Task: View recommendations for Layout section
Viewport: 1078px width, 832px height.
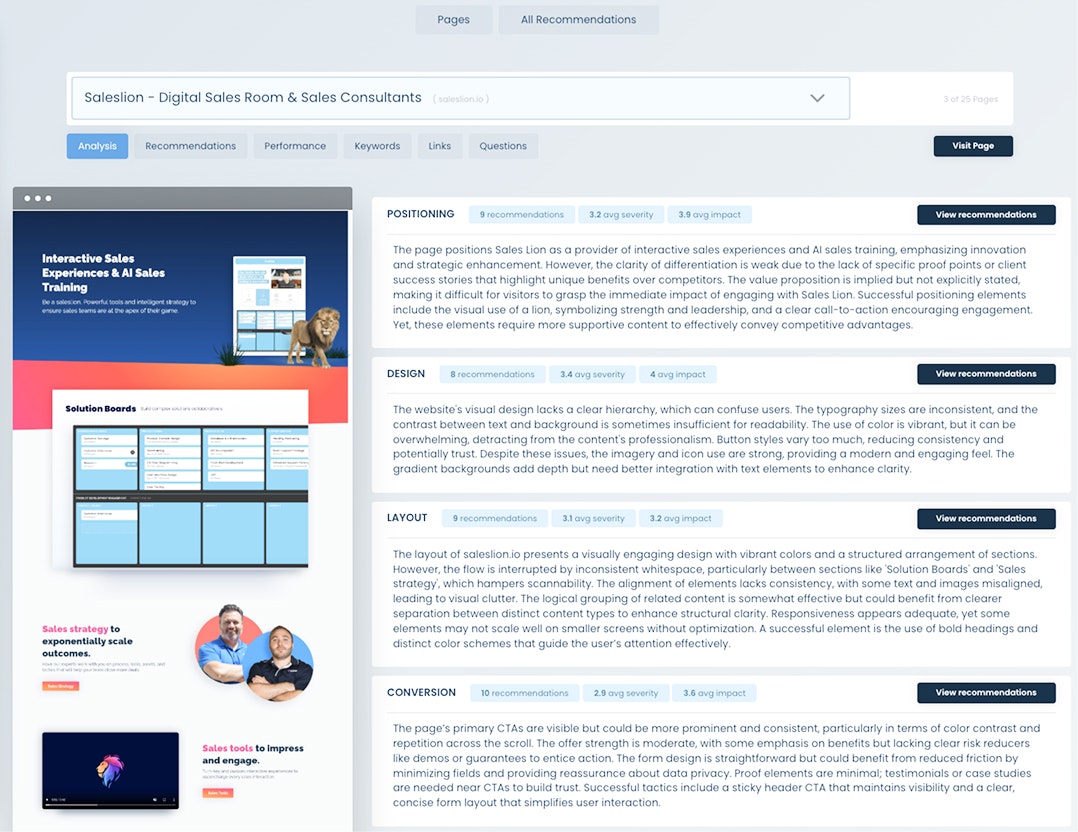Action: pyautogui.click(x=986, y=518)
